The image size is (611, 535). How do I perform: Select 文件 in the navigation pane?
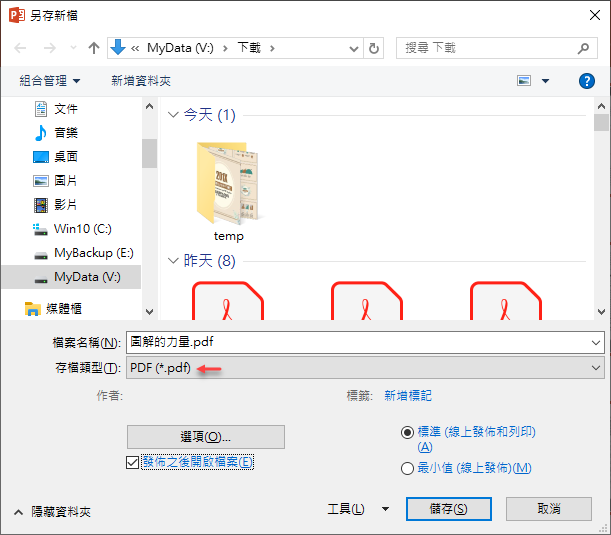[66, 109]
